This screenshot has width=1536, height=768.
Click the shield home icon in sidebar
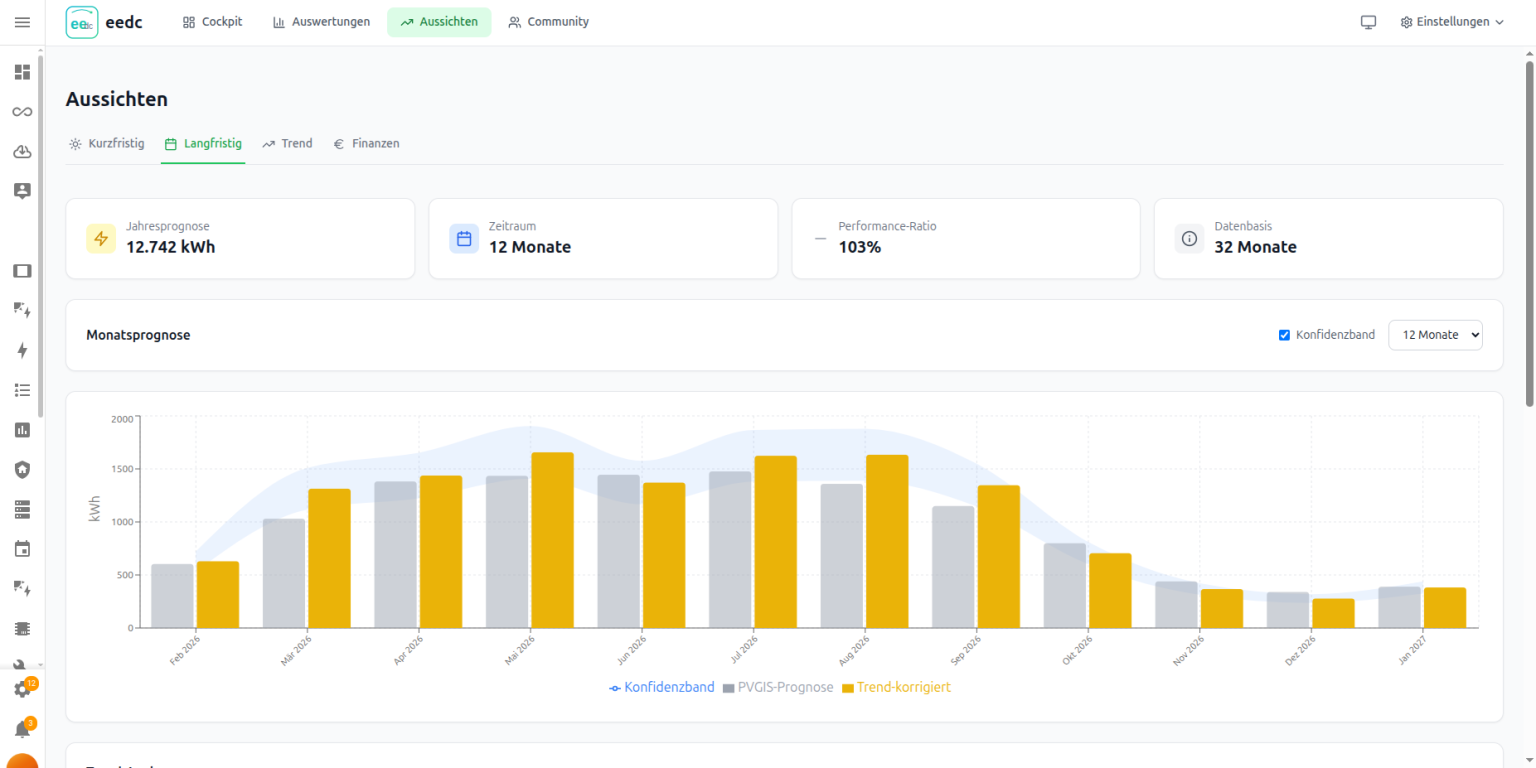pyautogui.click(x=22, y=469)
